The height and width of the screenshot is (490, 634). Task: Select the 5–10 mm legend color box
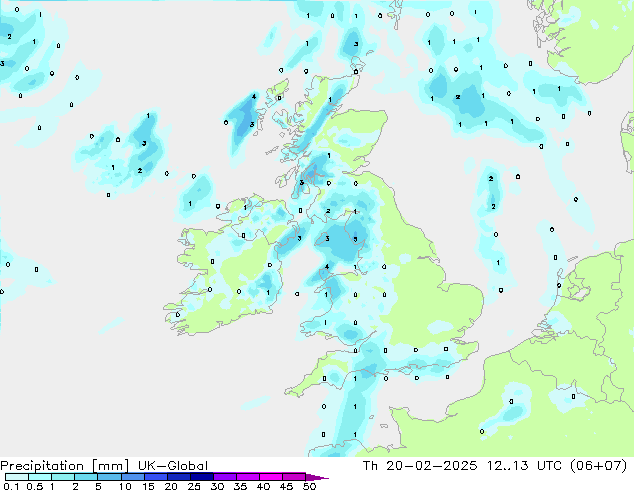(109, 477)
